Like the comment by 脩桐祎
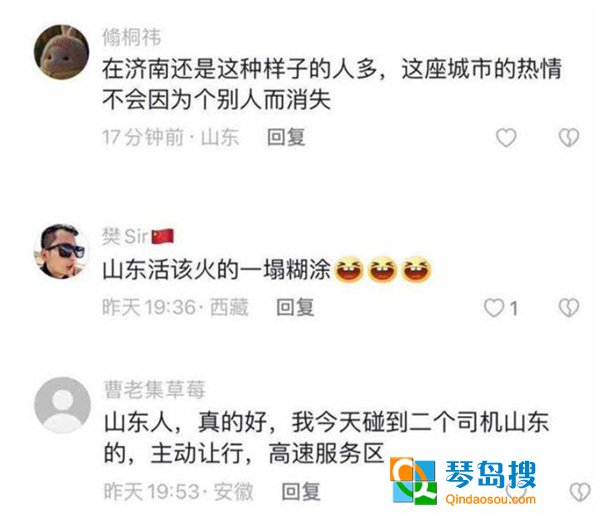This screenshot has width=600, height=515. 506,137
